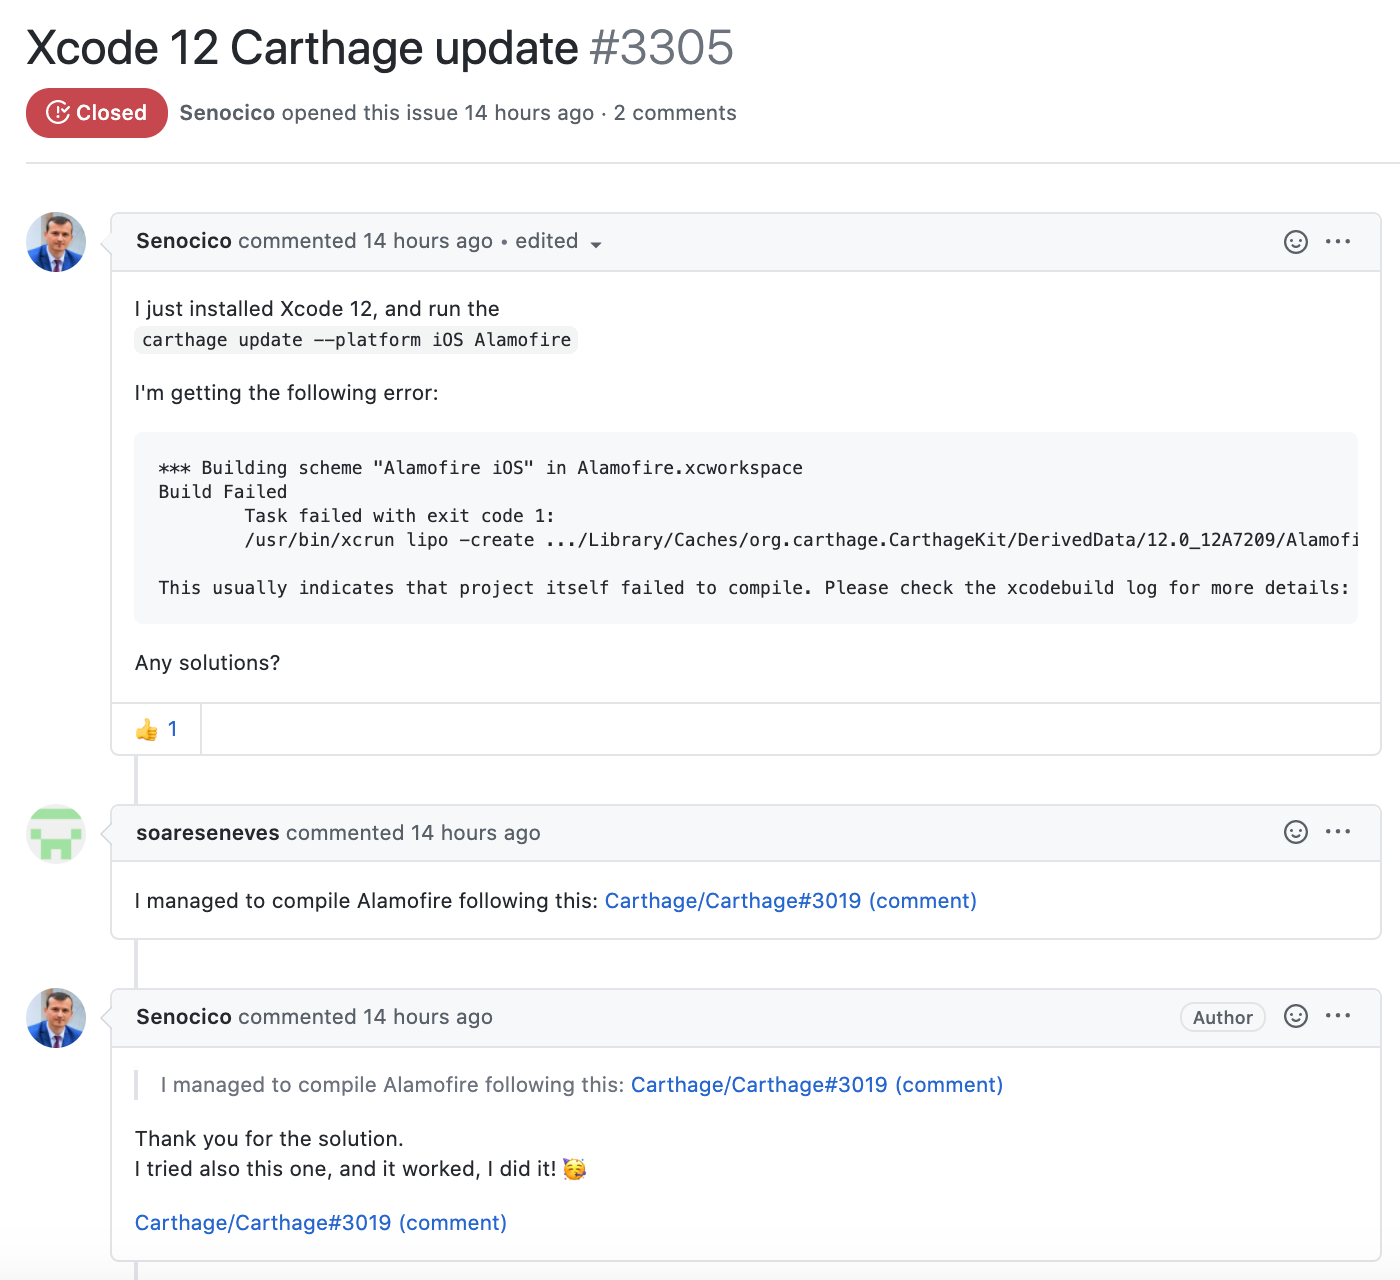Follow final Carthage/Carthage#3019 (comment) link
1400x1280 pixels.
coord(321,1223)
